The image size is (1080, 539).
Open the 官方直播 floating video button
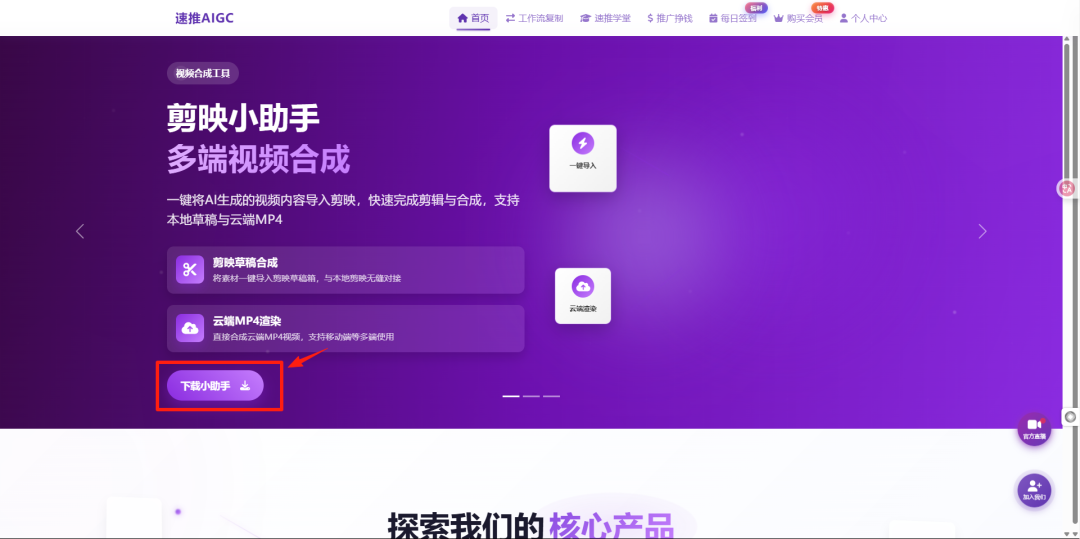(x=1034, y=429)
